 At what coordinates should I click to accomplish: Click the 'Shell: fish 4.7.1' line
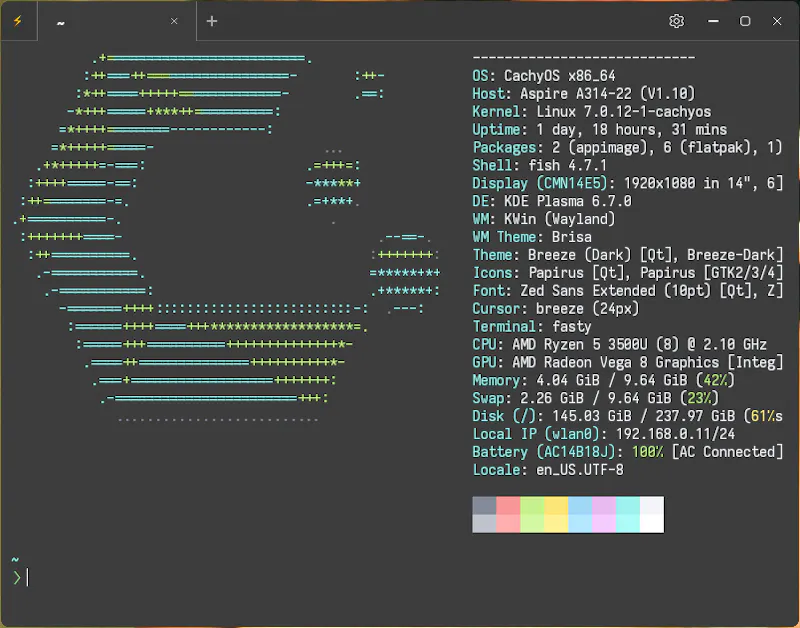540,165
